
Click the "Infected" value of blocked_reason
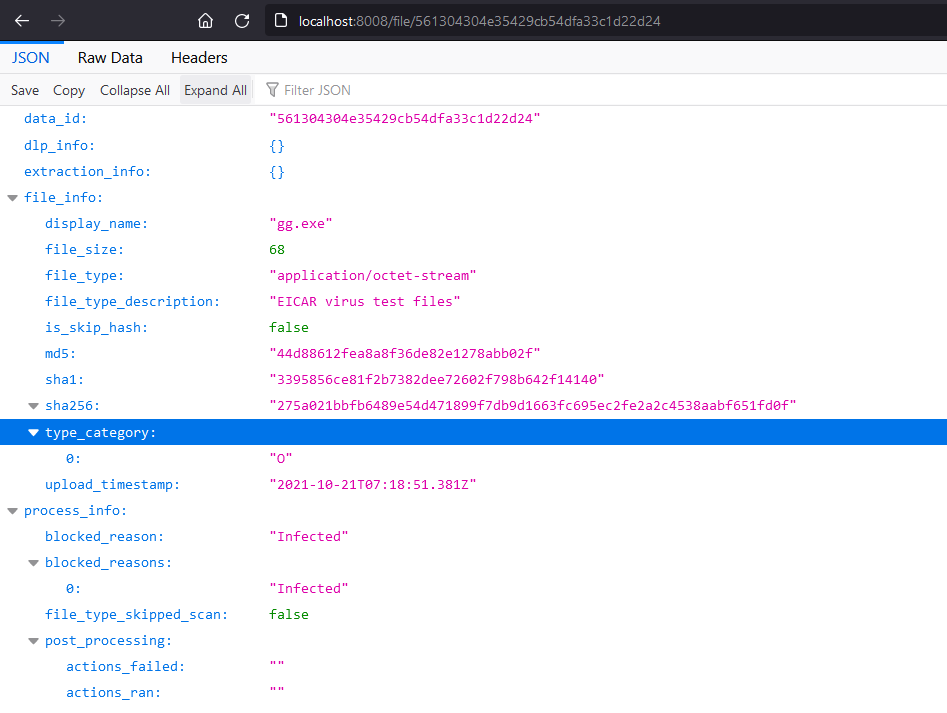(x=309, y=537)
